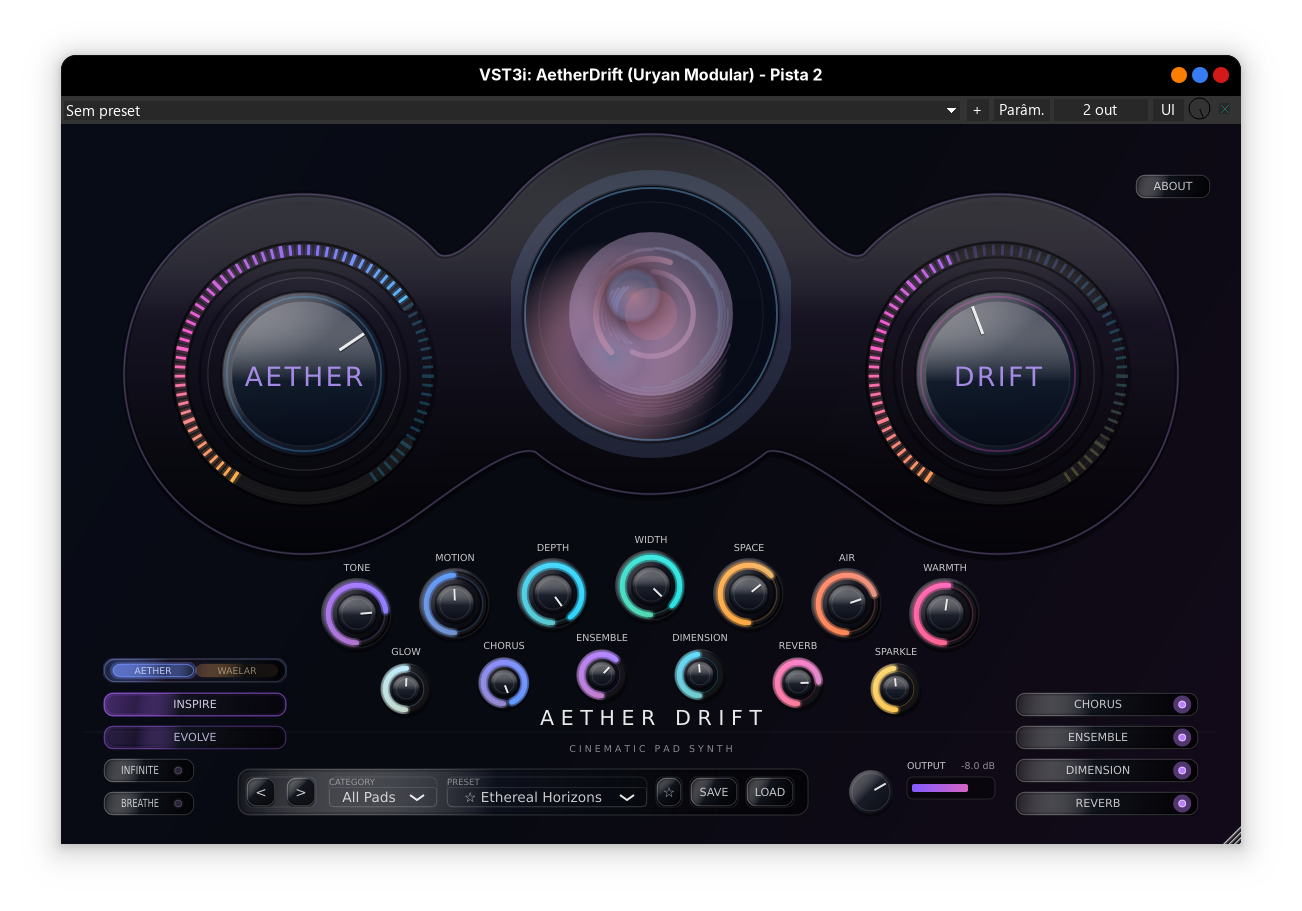This screenshot has height=911, width=1302.
Task: Click the ABOUT button
Action: click(x=1173, y=186)
